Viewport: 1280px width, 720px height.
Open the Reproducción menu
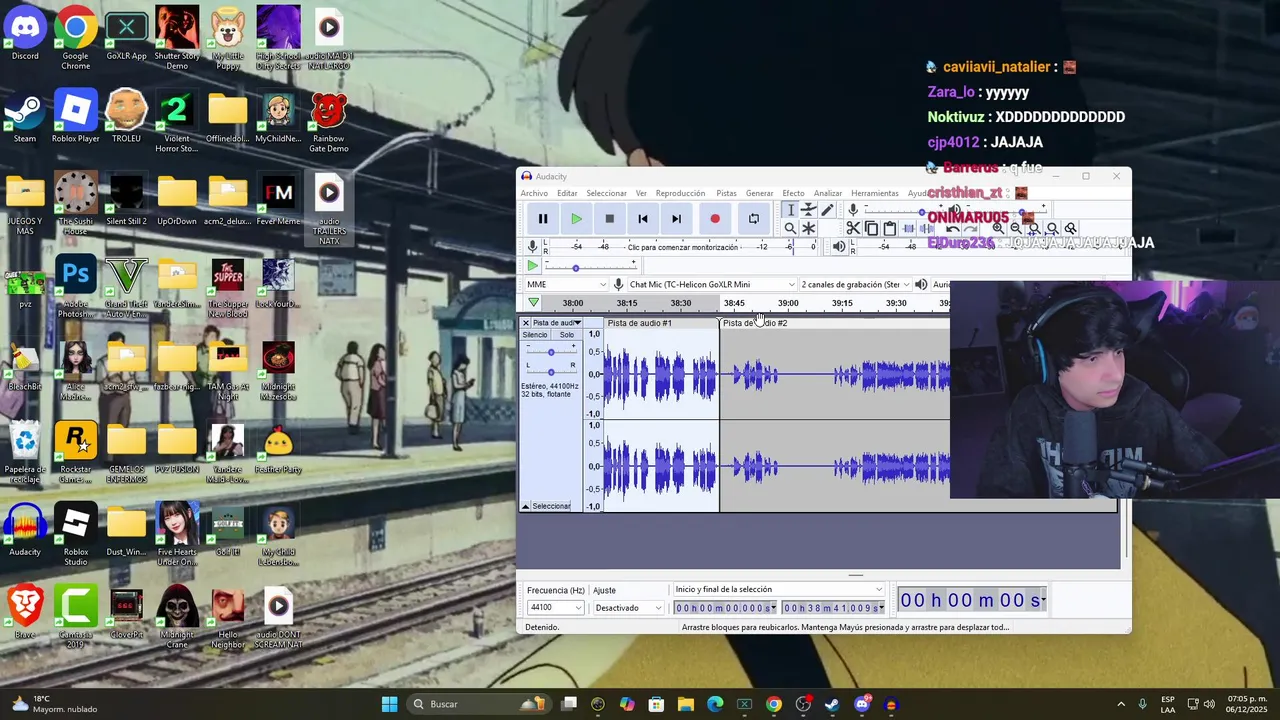[x=680, y=193]
